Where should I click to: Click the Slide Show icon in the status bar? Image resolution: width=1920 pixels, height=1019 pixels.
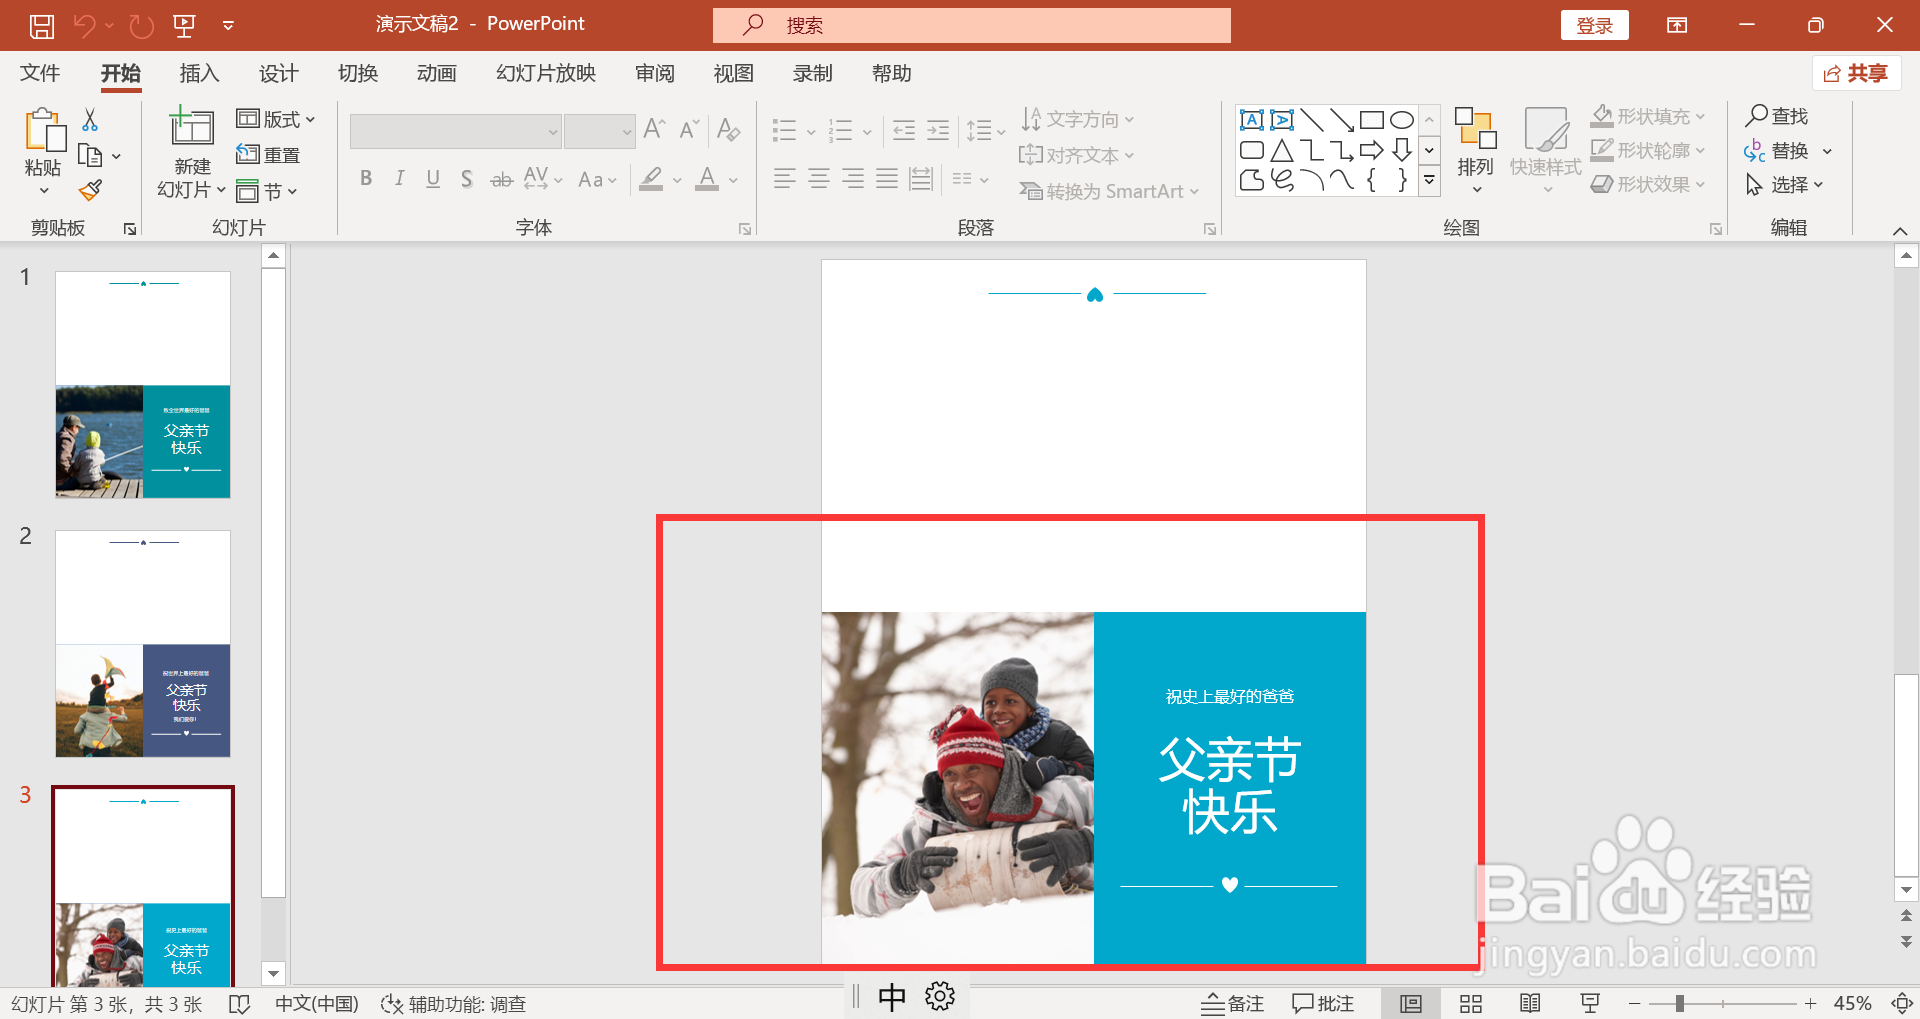click(x=1590, y=1003)
